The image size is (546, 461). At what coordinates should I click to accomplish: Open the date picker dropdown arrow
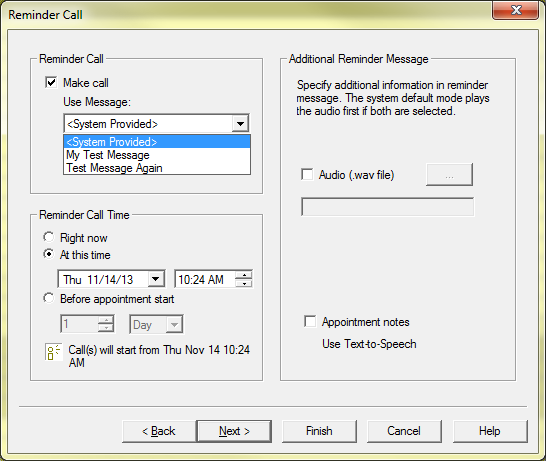coord(156,279)
